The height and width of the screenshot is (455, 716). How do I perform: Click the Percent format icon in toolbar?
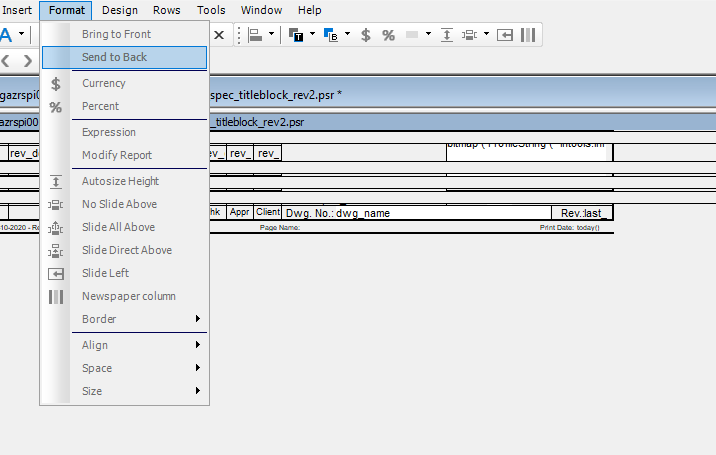[x=388, y=35]
